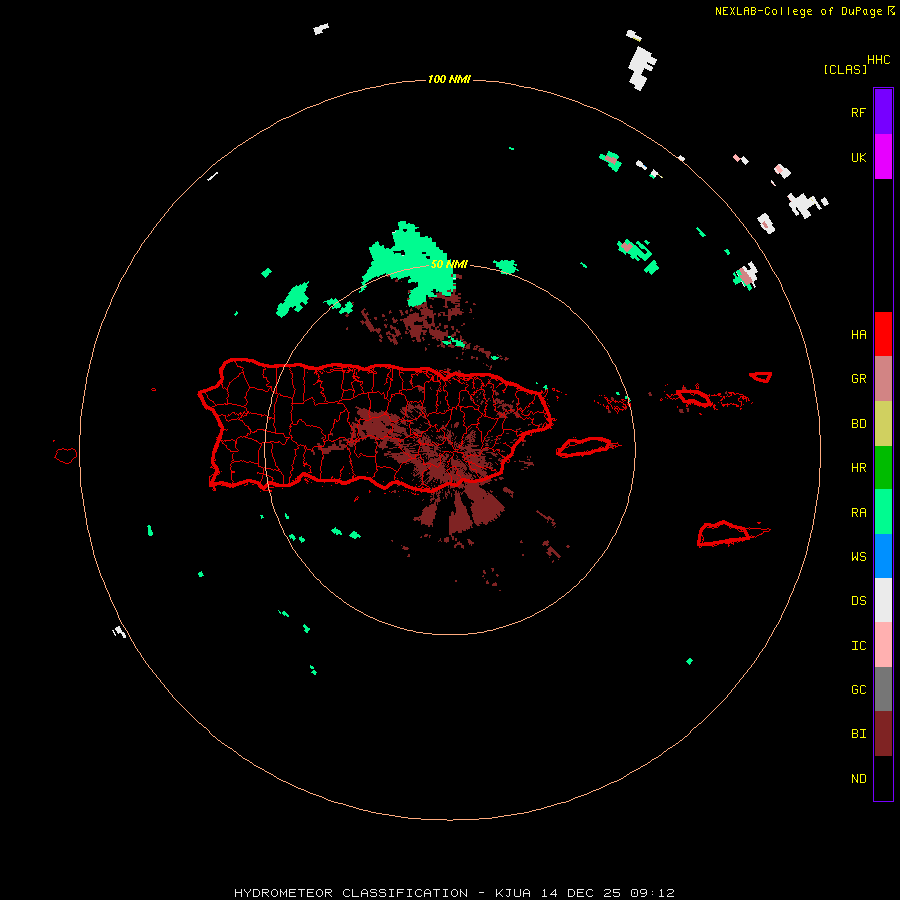Screen dimensions: 900x900
Task: Click the NEXLAB-College of DuPage credit
Action: [804, 11]
